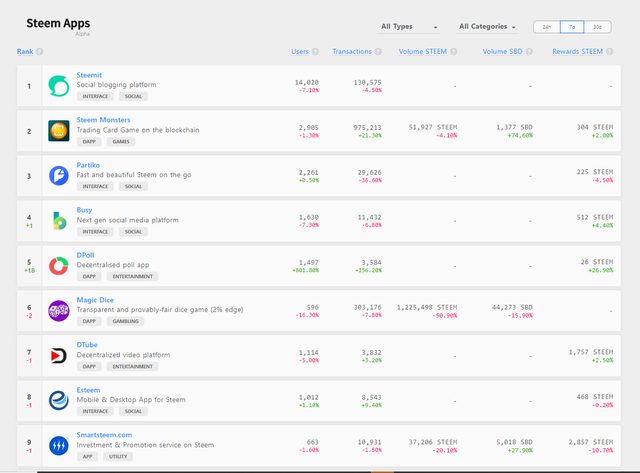This screenshot has height=473, width=640.
Task: Click the Magic Dice app logo
Action: pyautogui.click(x=59, y=310)
